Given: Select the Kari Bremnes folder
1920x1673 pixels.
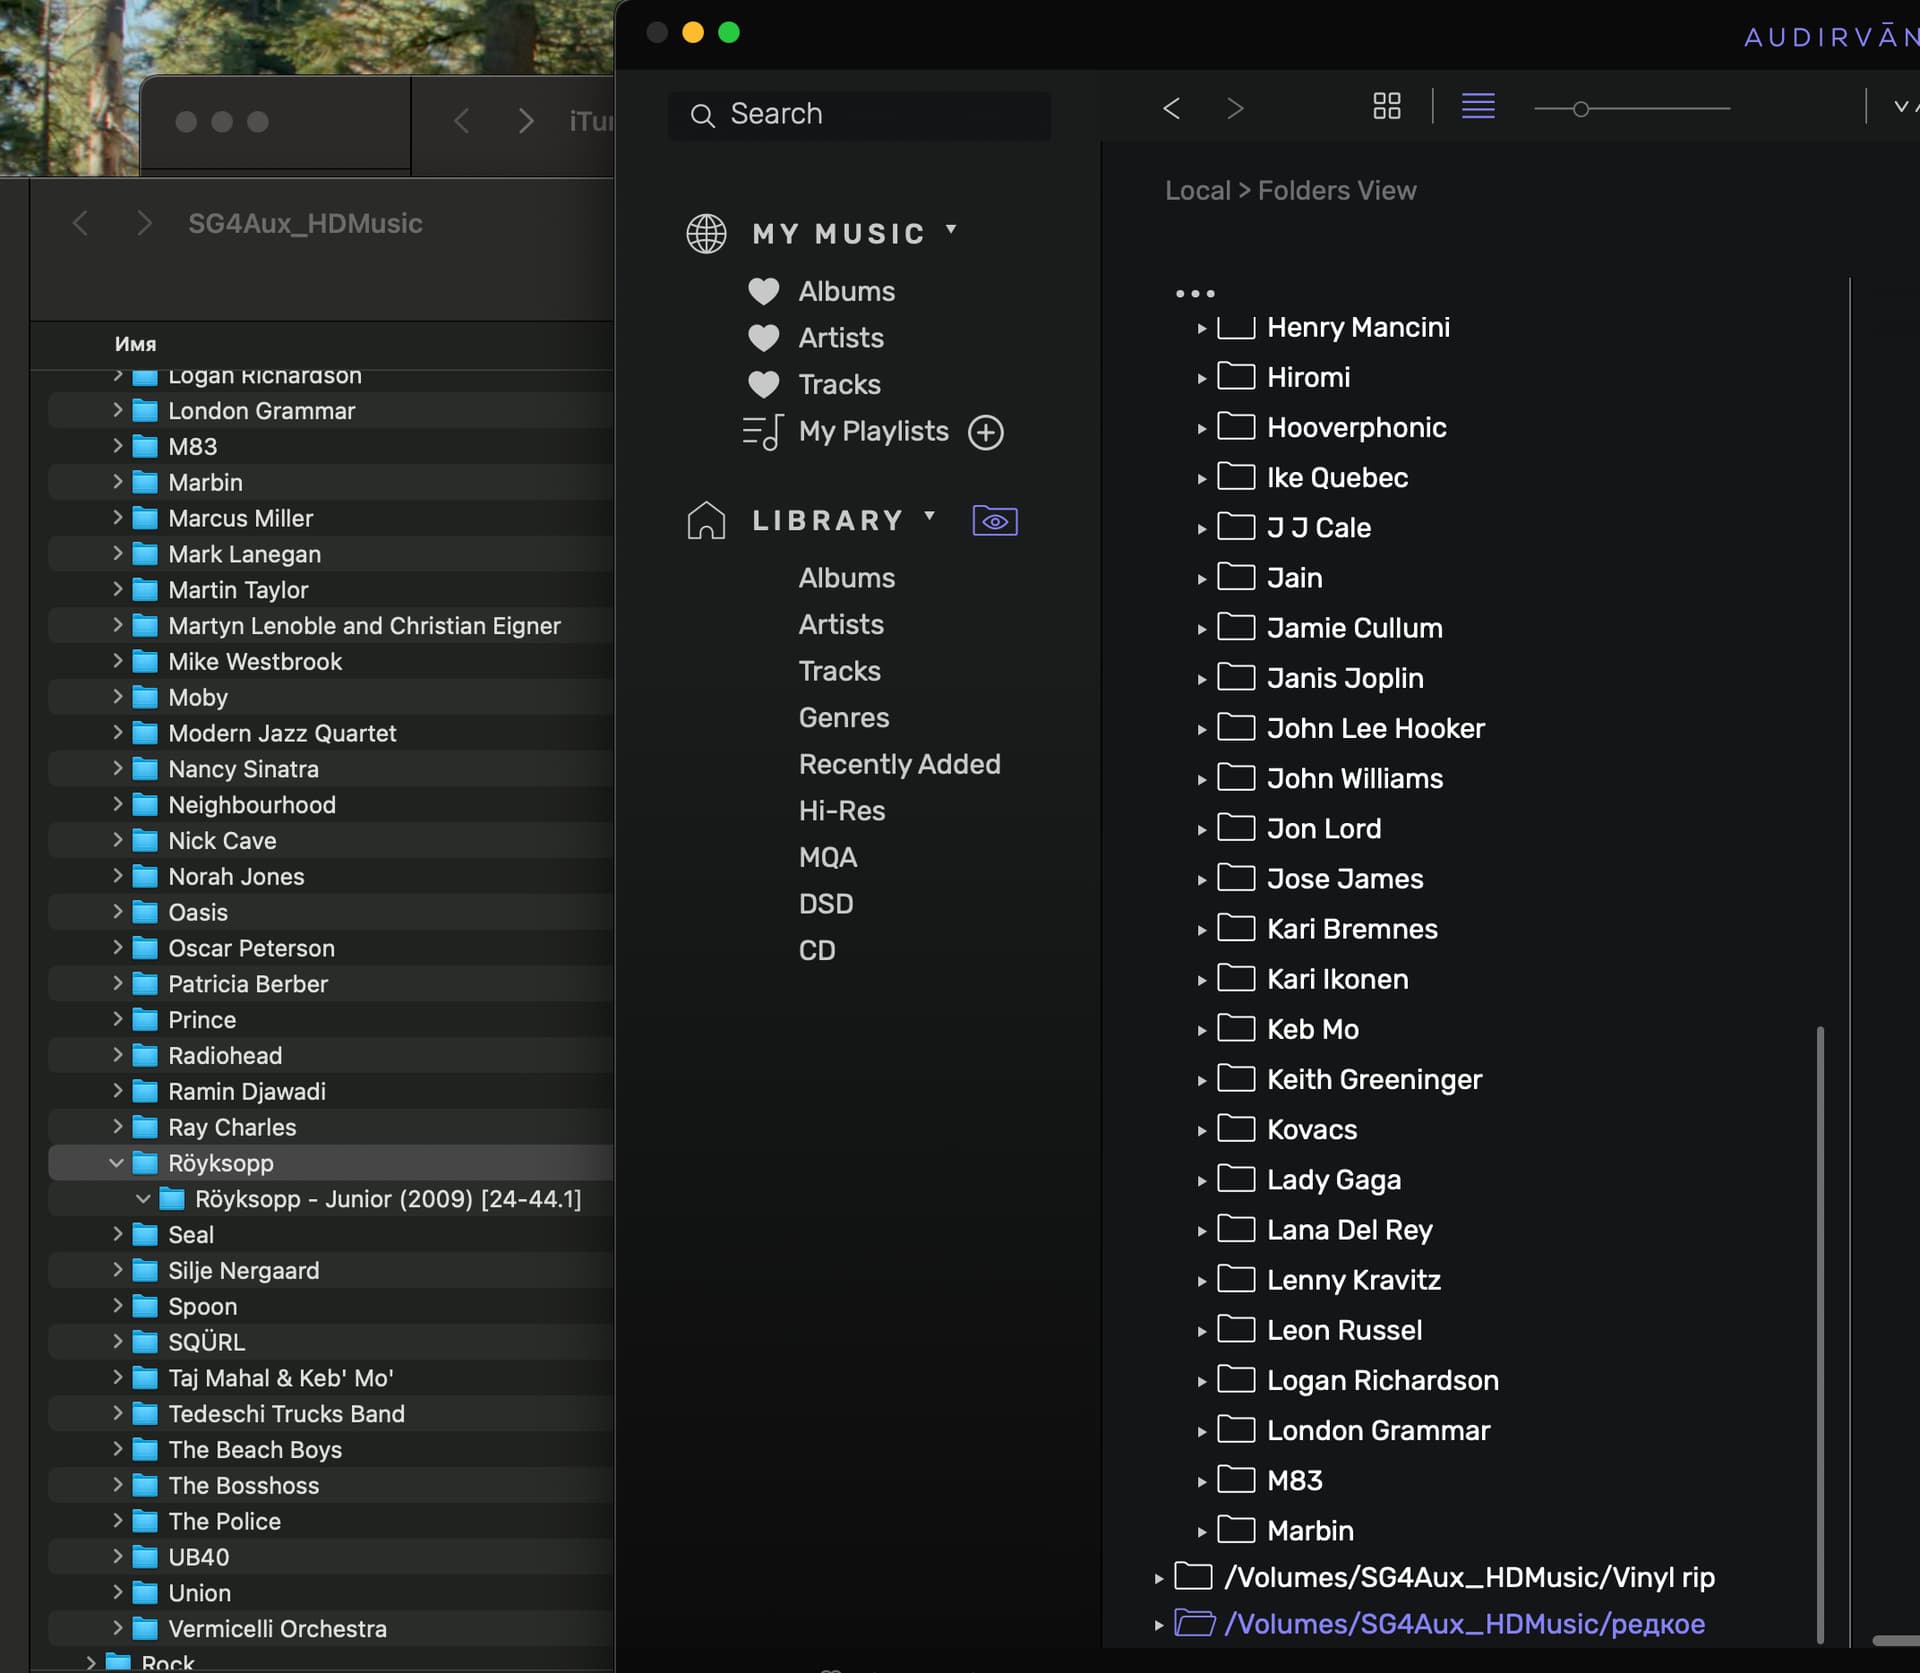Looking at the screenshot, I should pos(1351,929).
